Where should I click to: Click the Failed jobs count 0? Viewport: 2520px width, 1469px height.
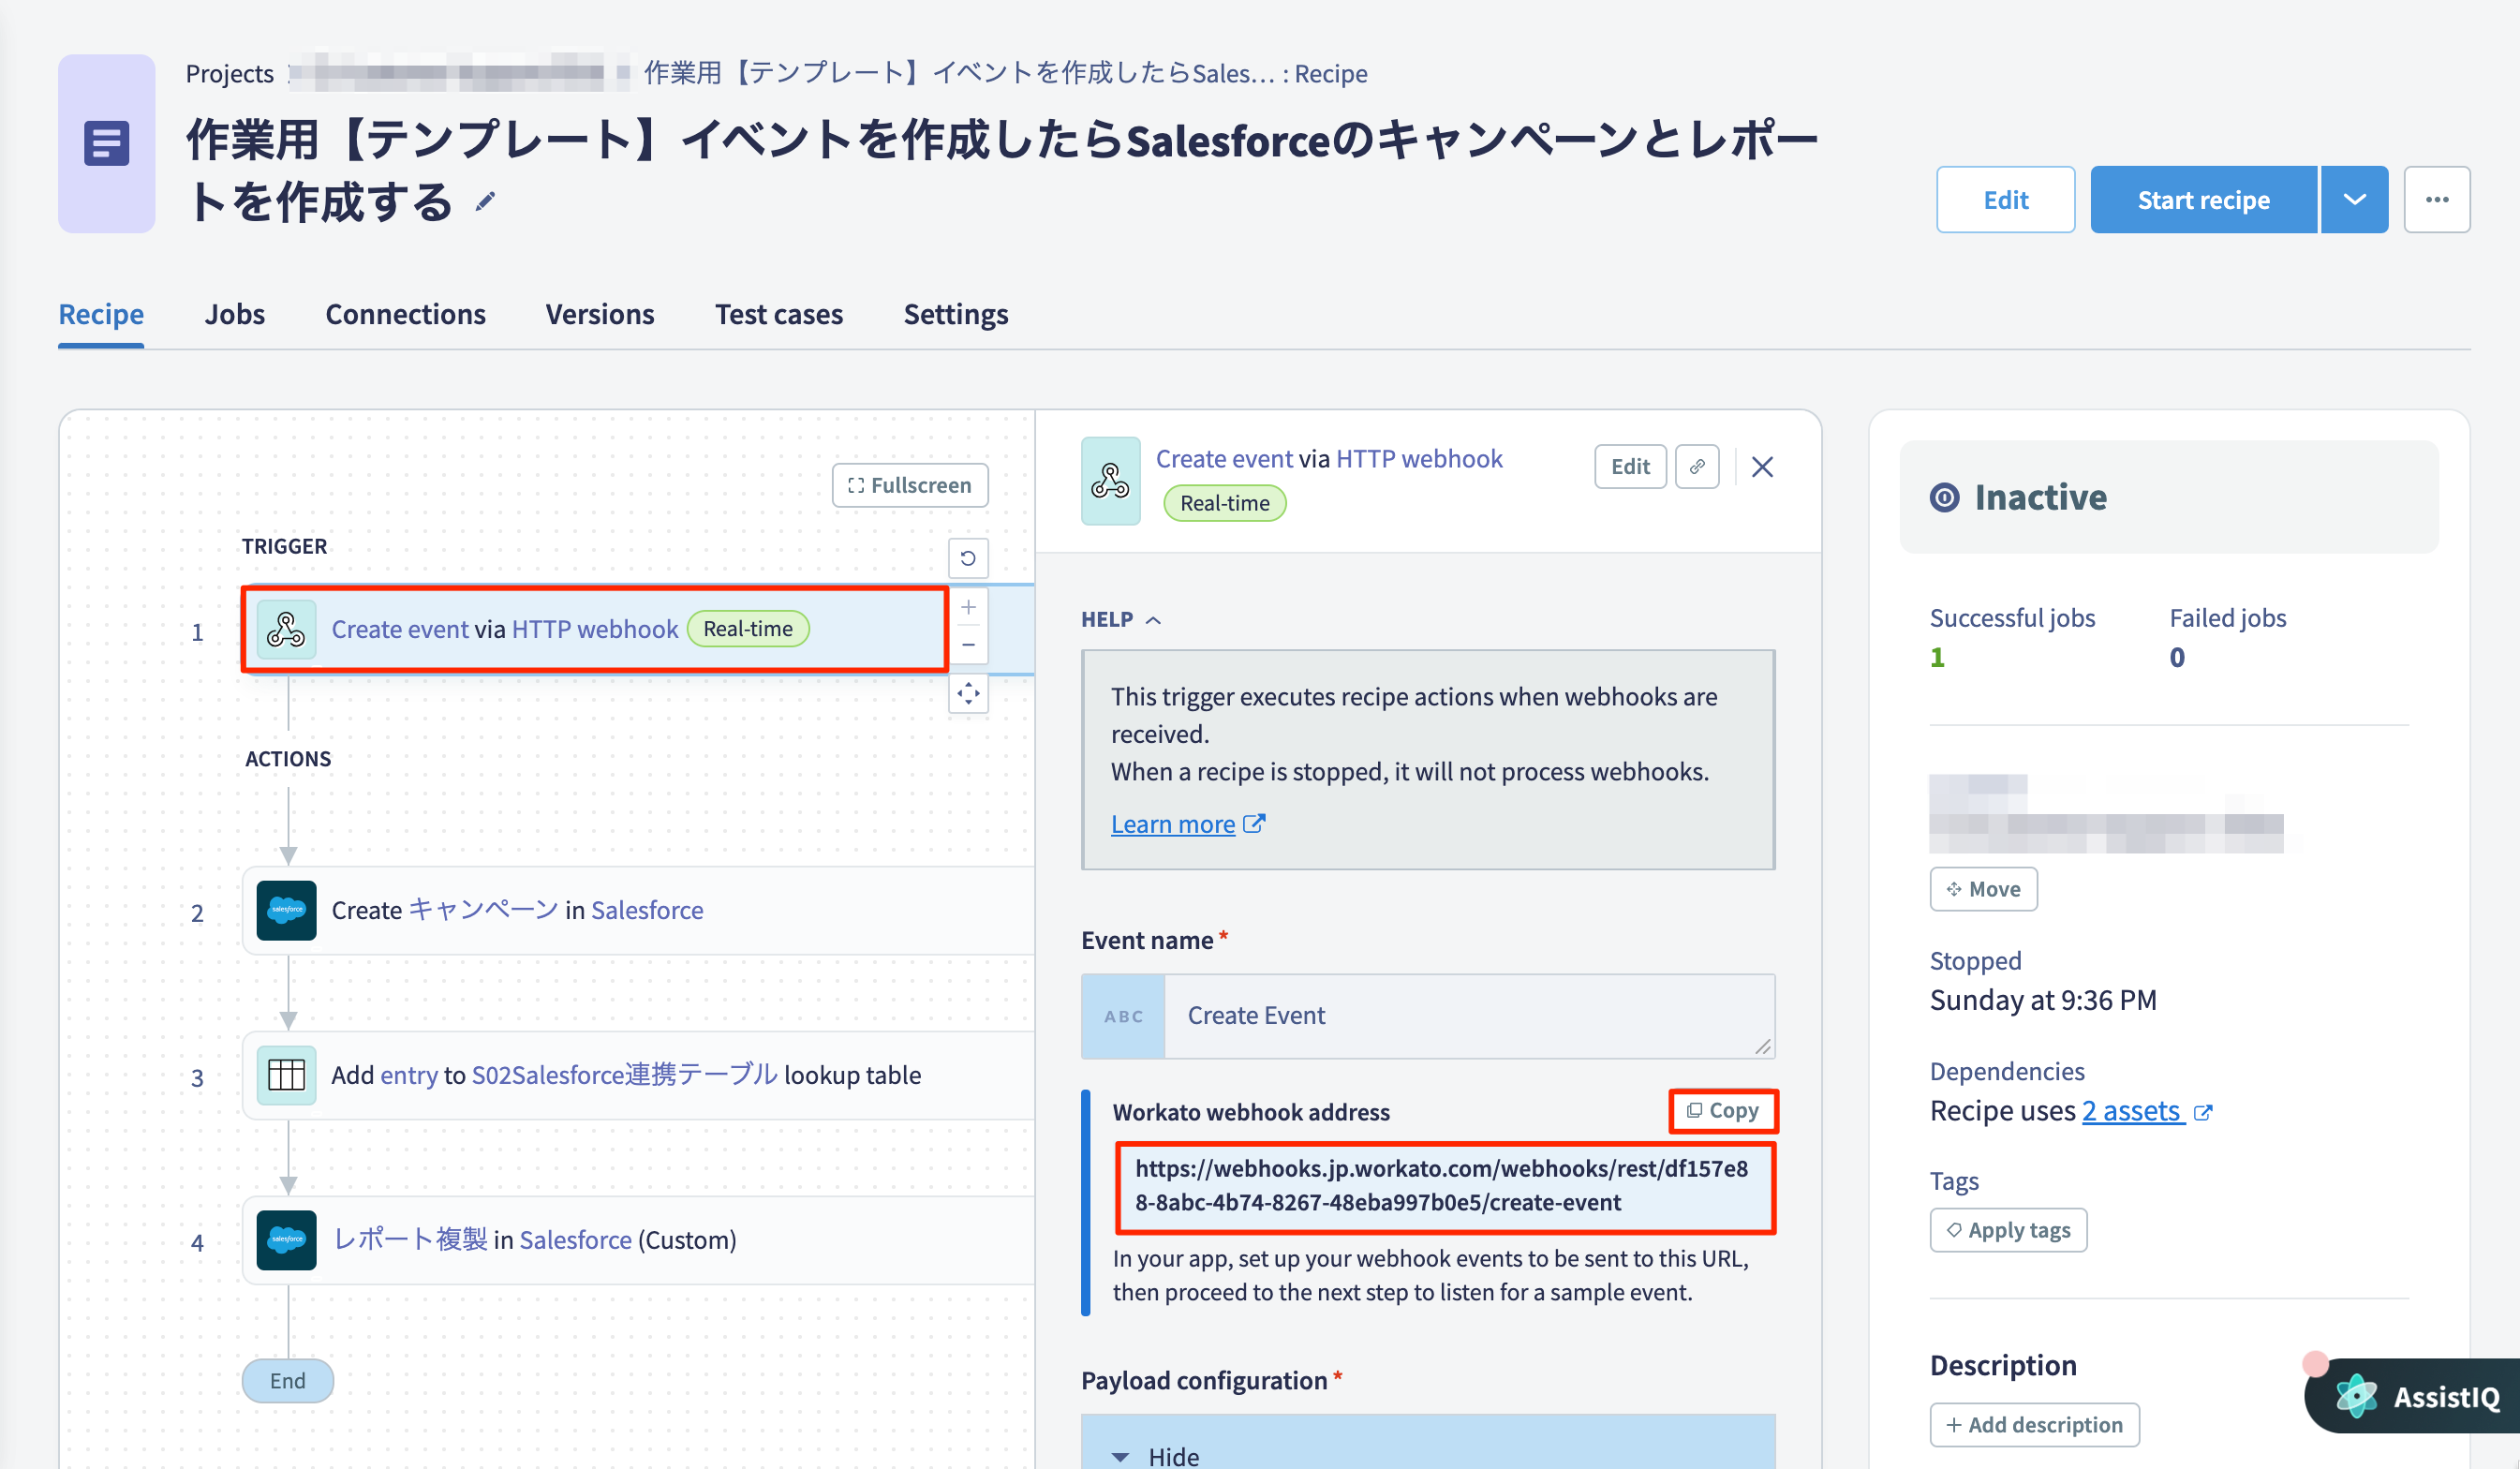2177,657
